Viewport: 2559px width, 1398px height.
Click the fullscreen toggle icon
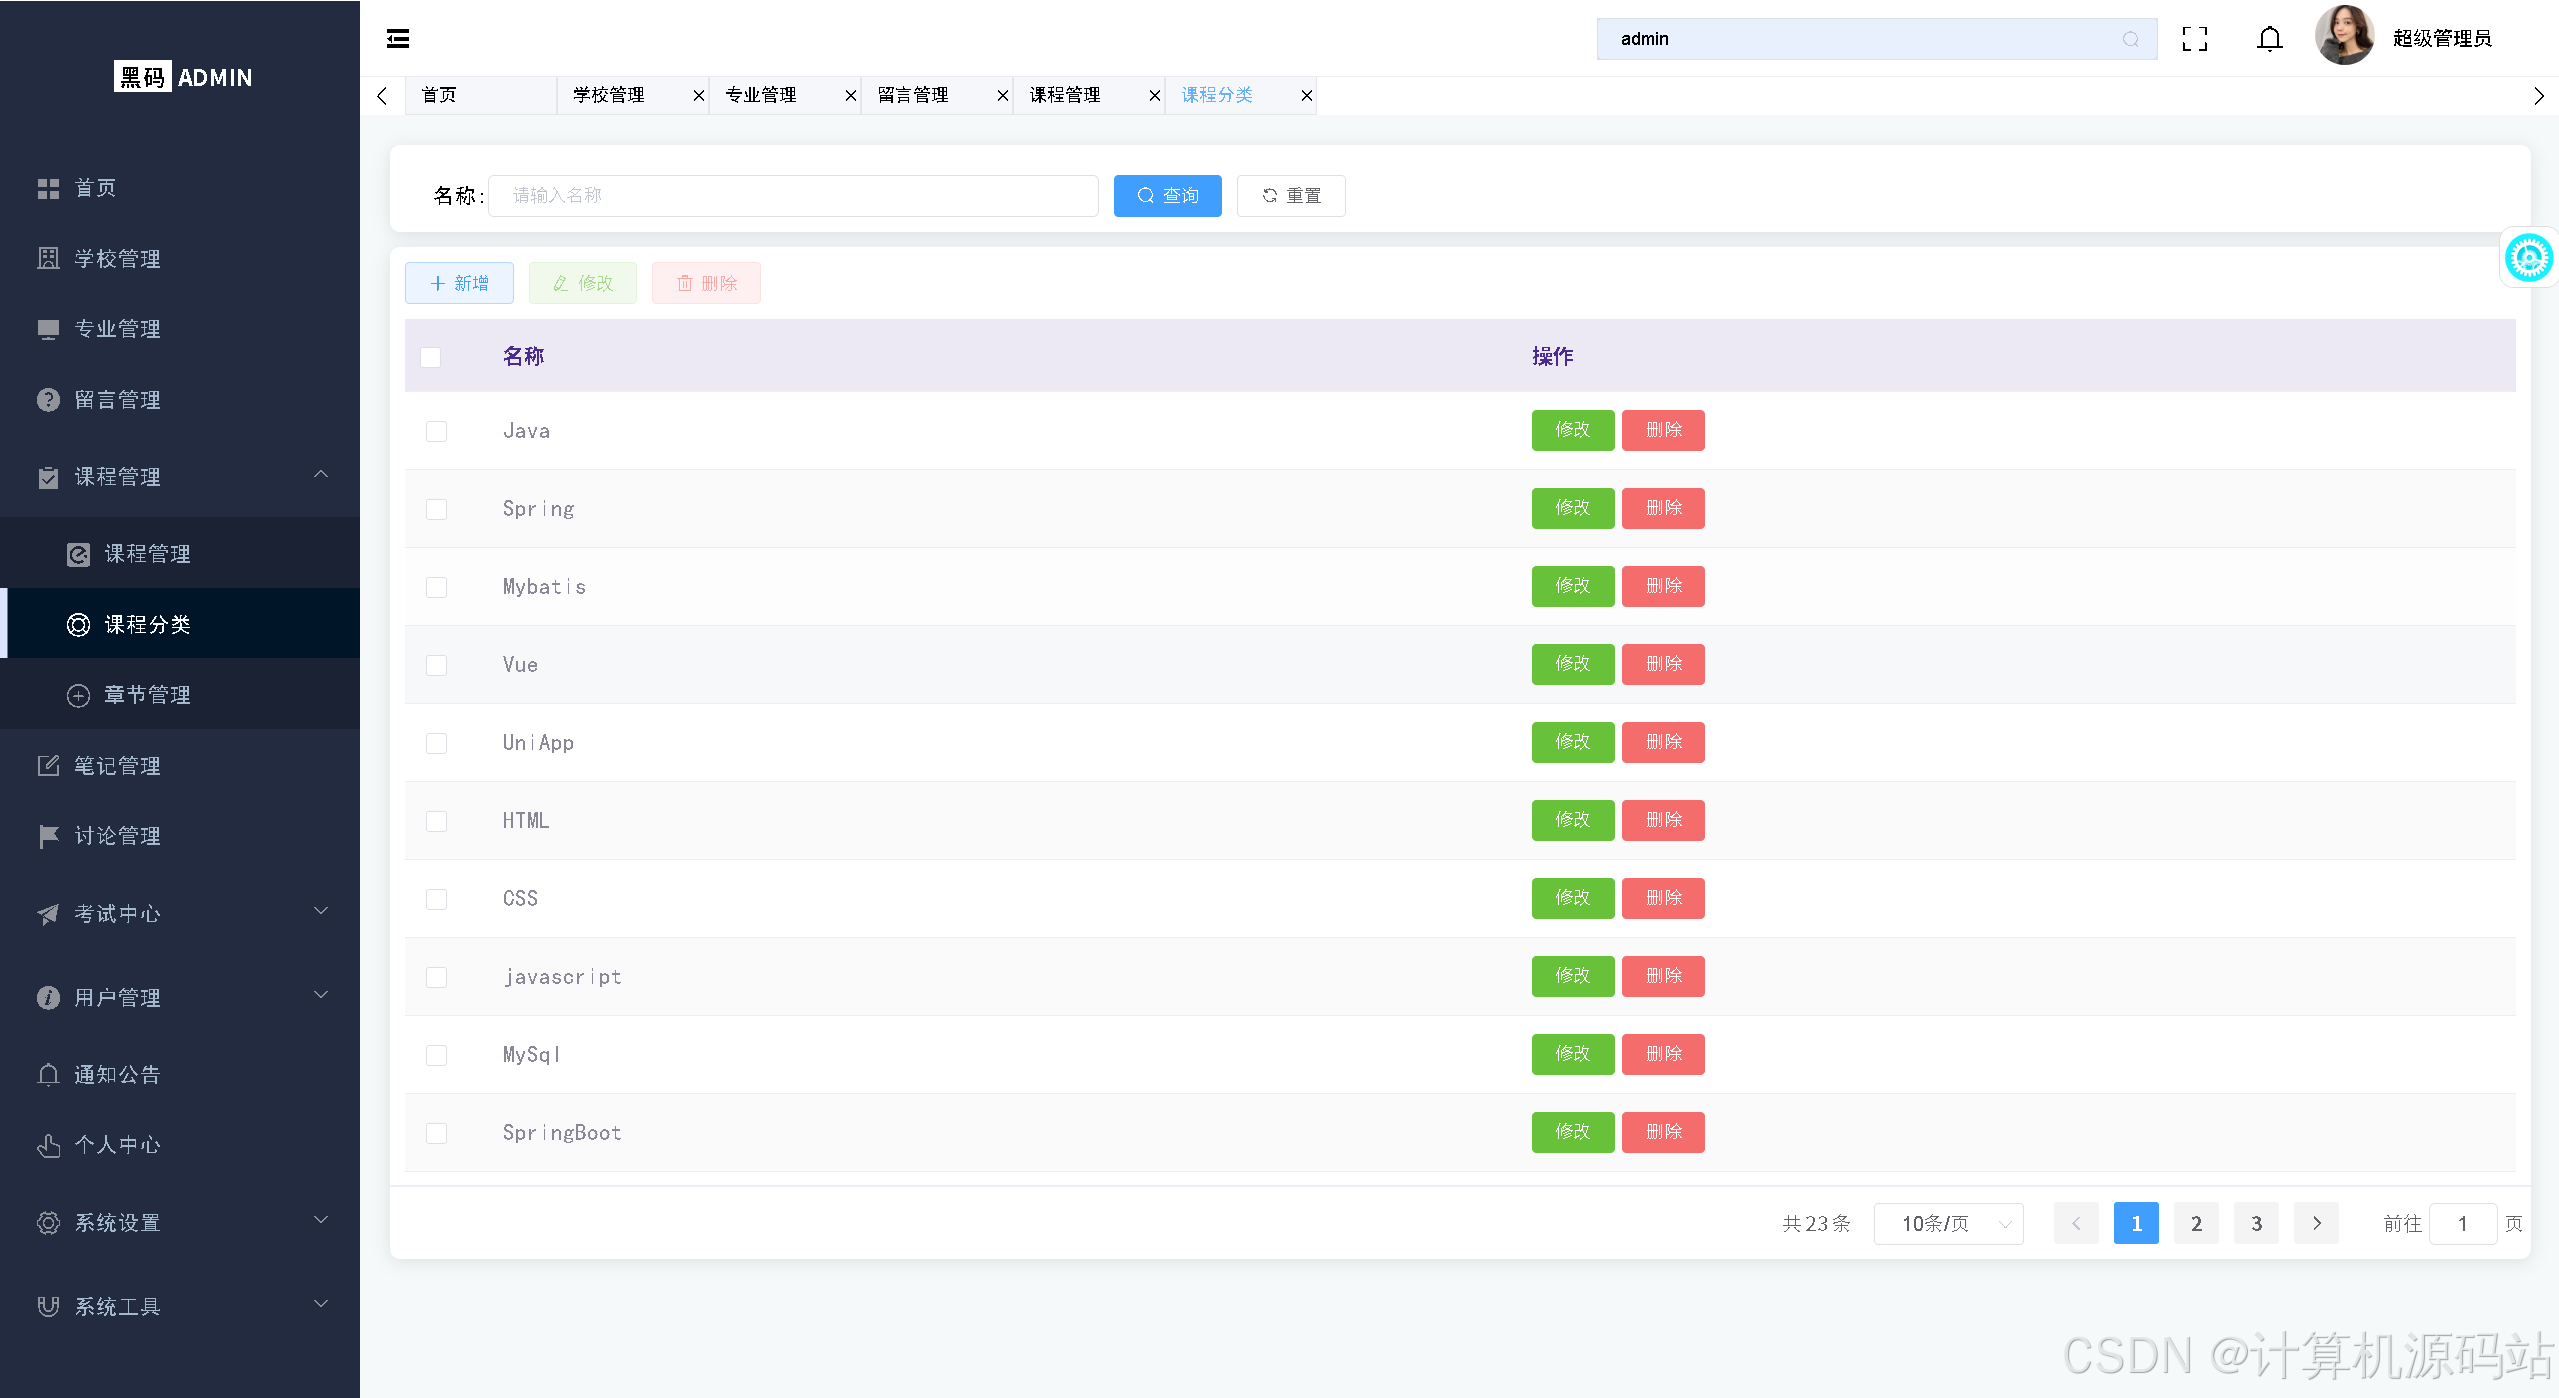point(2195,39)
